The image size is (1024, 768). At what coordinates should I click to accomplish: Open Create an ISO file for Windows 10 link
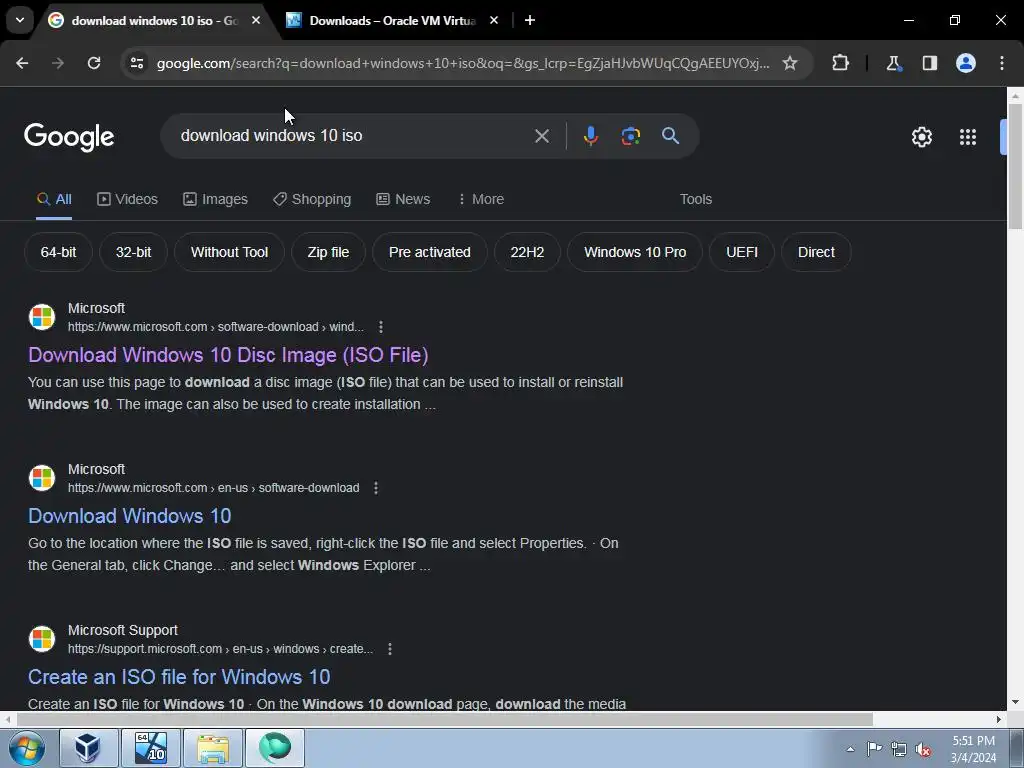coord(179,677)
